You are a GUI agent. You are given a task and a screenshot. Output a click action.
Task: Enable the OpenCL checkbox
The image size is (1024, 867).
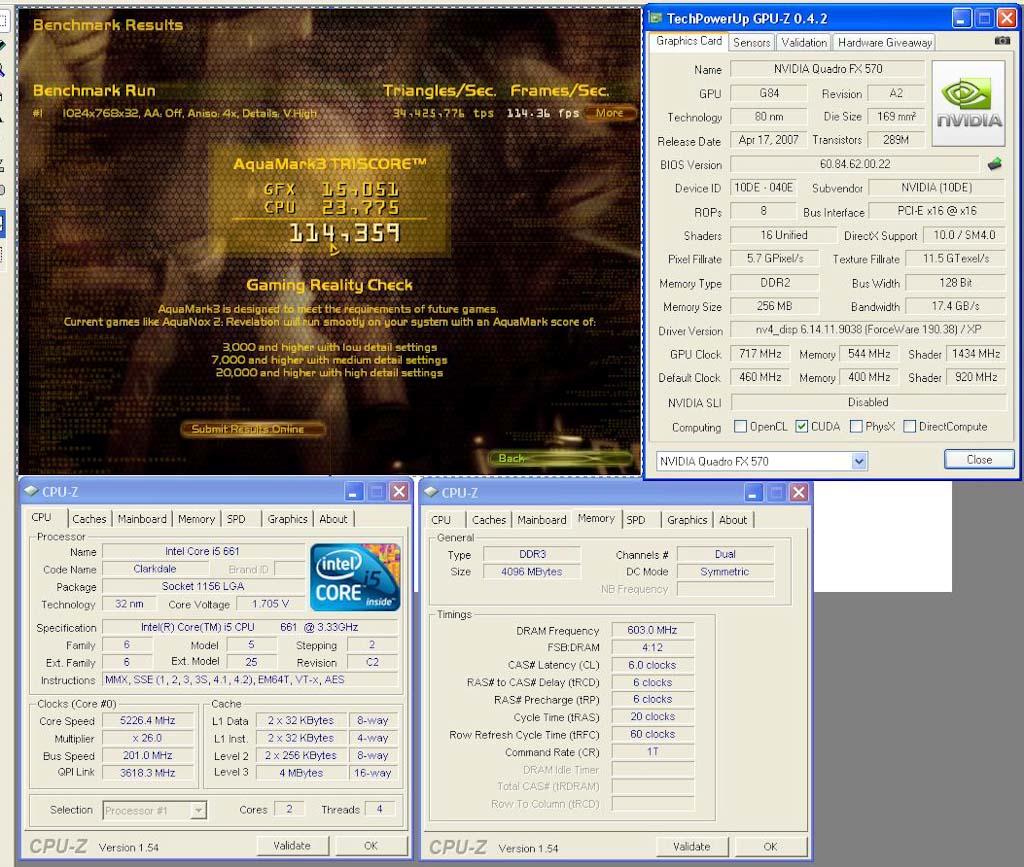[x=740, y=426]
